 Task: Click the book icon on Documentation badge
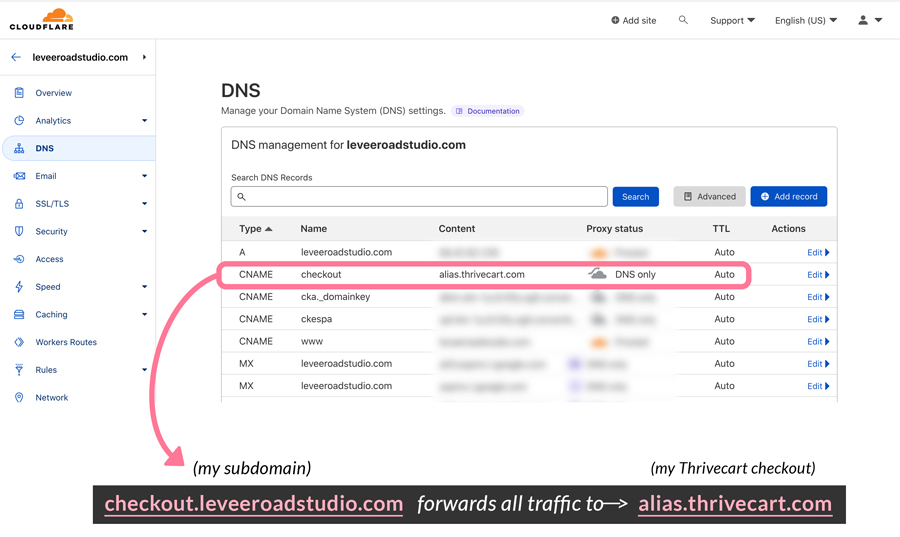coord(459,111)
